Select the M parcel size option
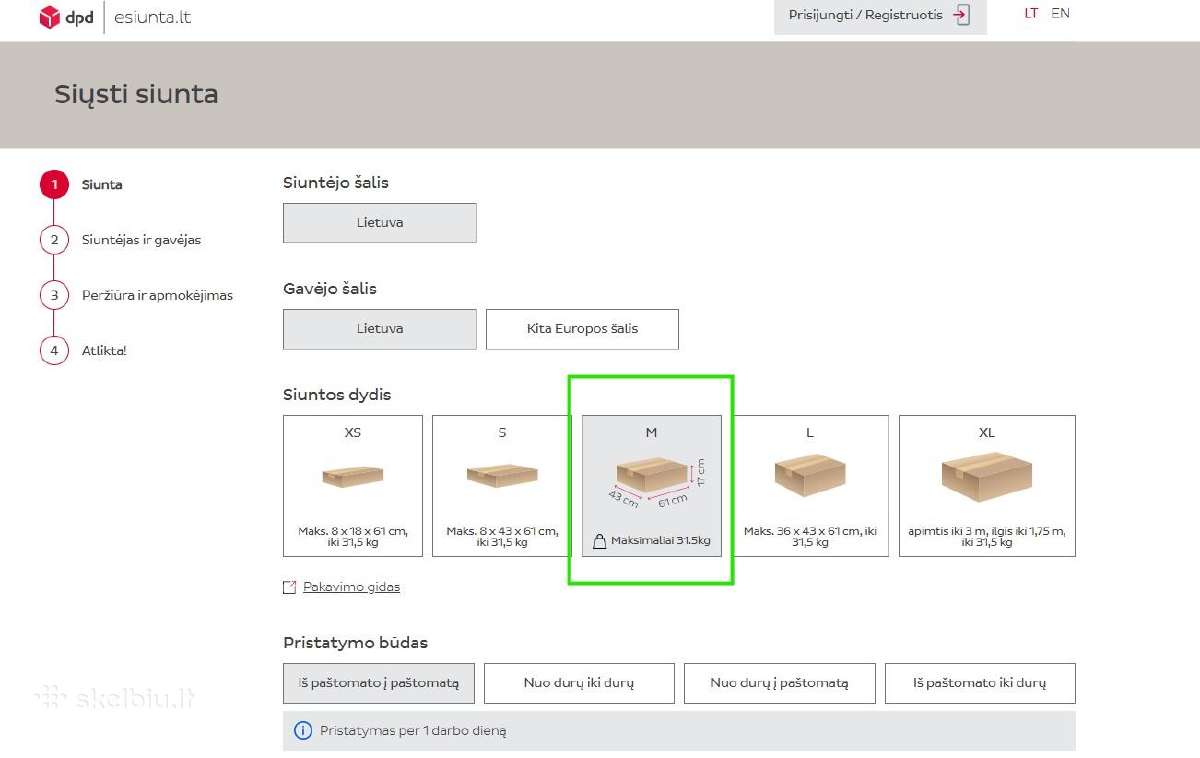 652,486
